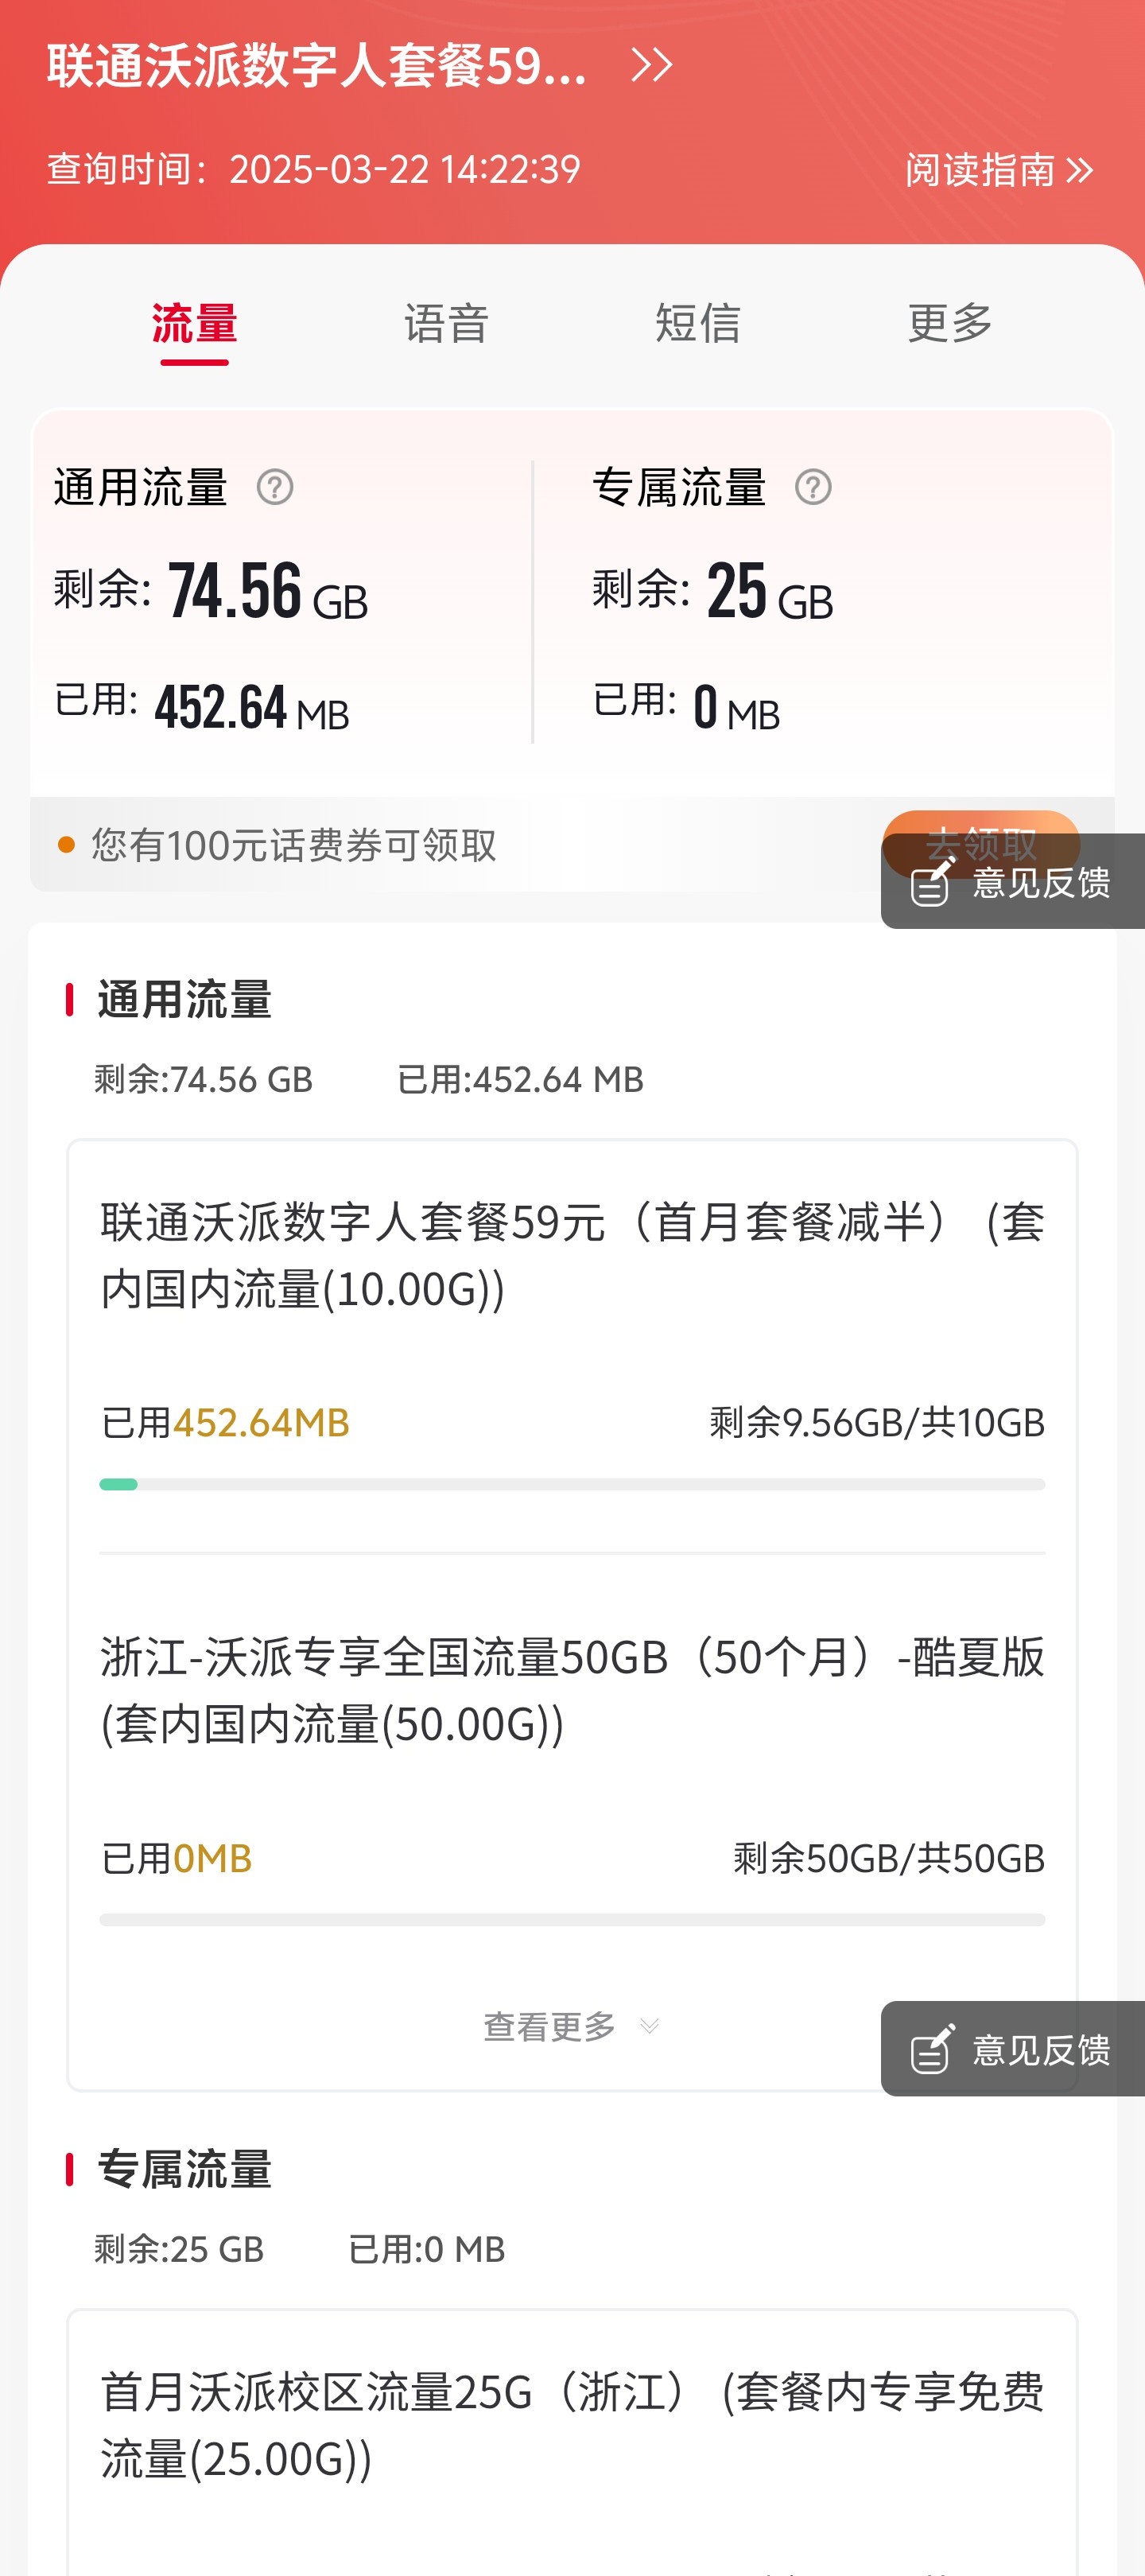Select the 流量 tab
This screenshot has height=2576, width=1145.
[194, 324]
